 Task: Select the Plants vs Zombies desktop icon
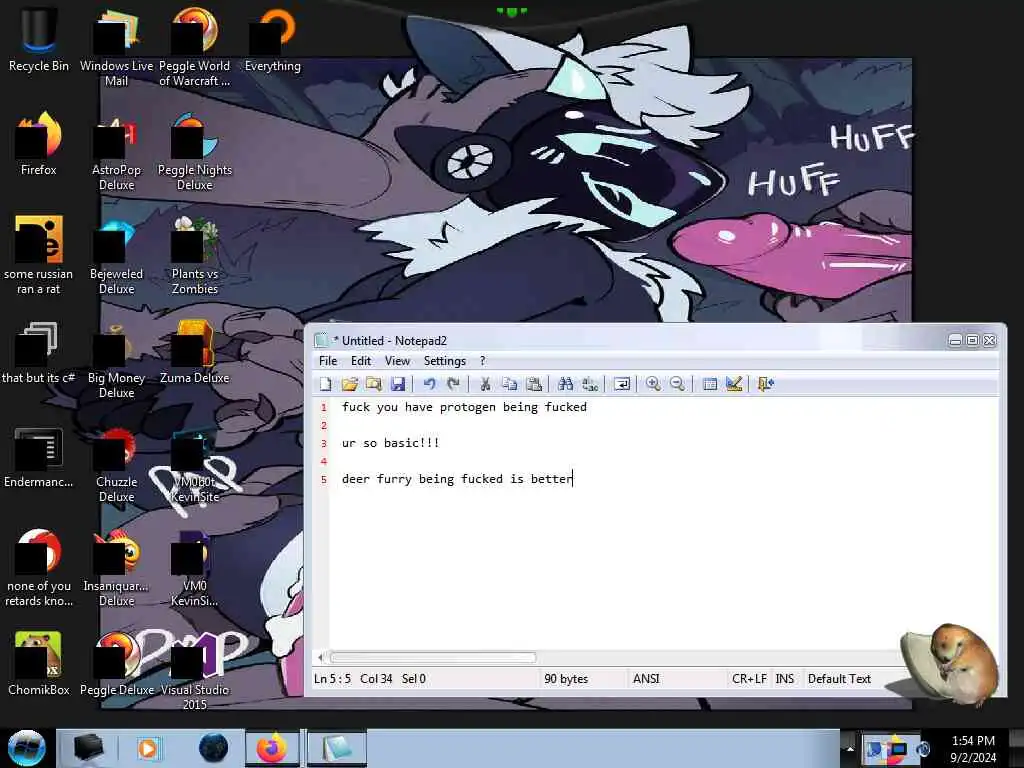195,255
